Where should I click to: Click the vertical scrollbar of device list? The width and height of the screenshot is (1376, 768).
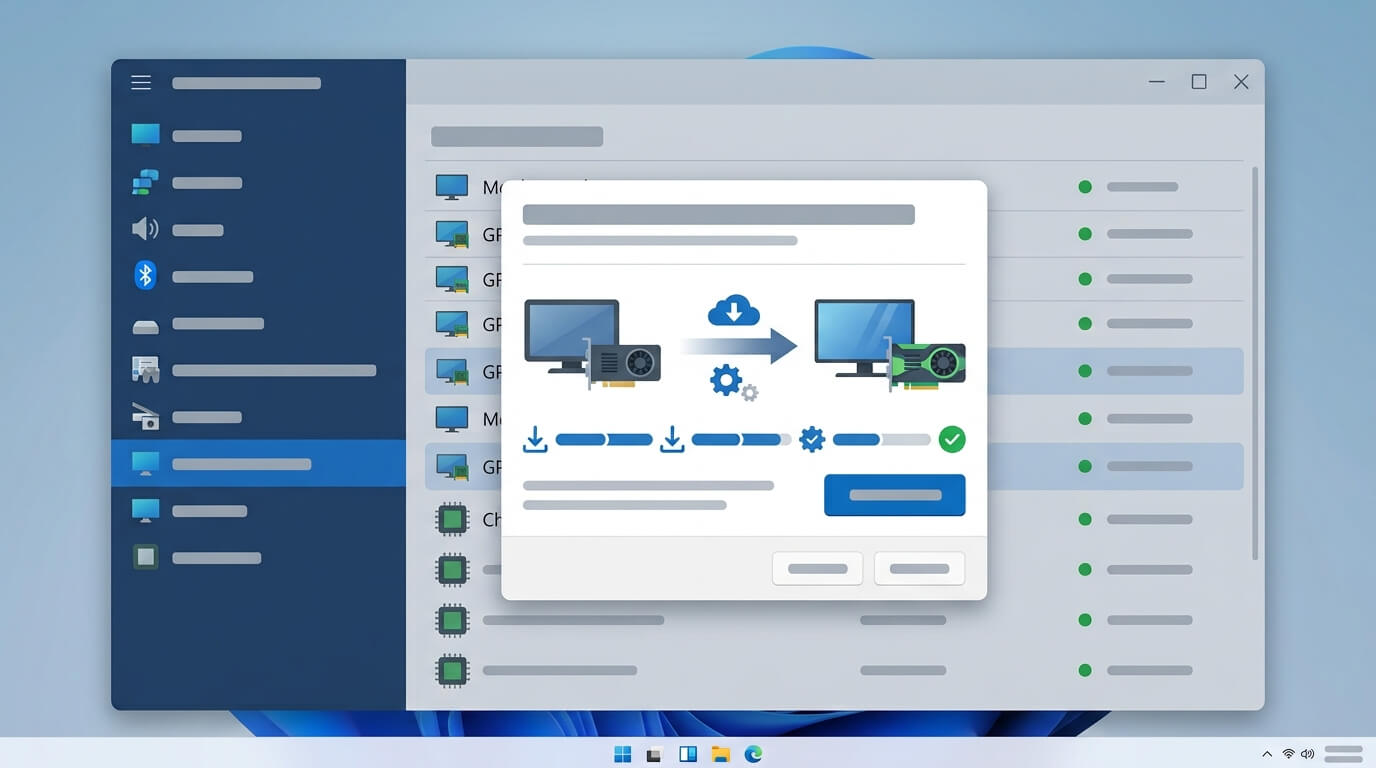click(x=1255, y=363)
